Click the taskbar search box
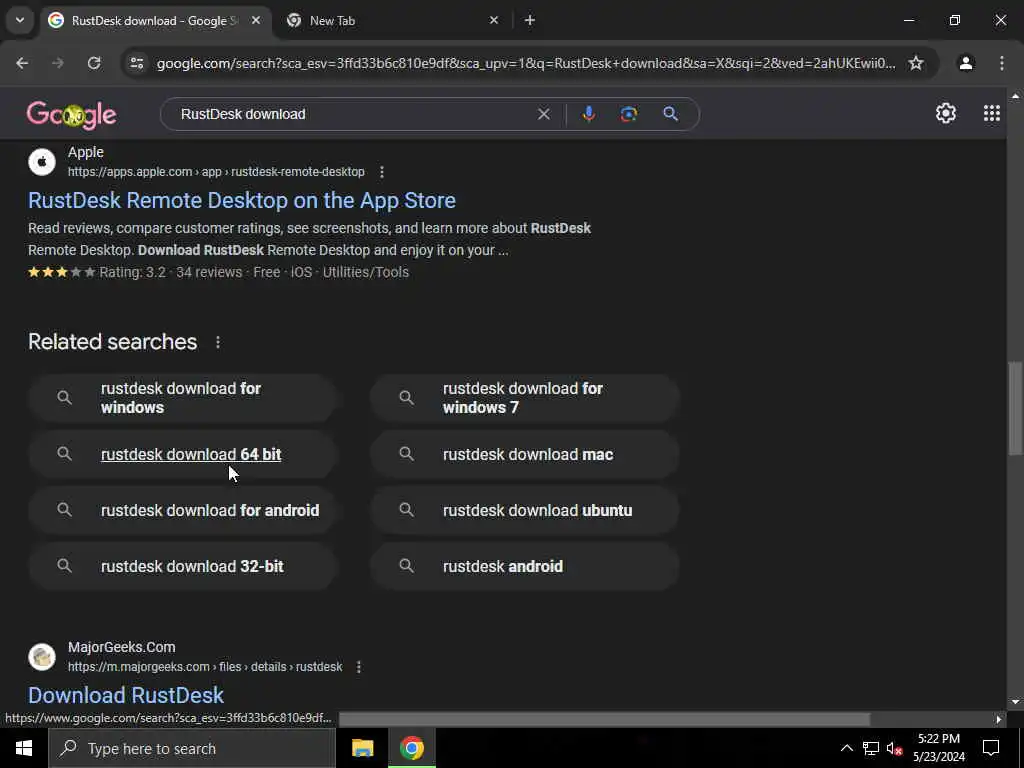Screen dimensions: 1024x768 click(x=192, y=748)
